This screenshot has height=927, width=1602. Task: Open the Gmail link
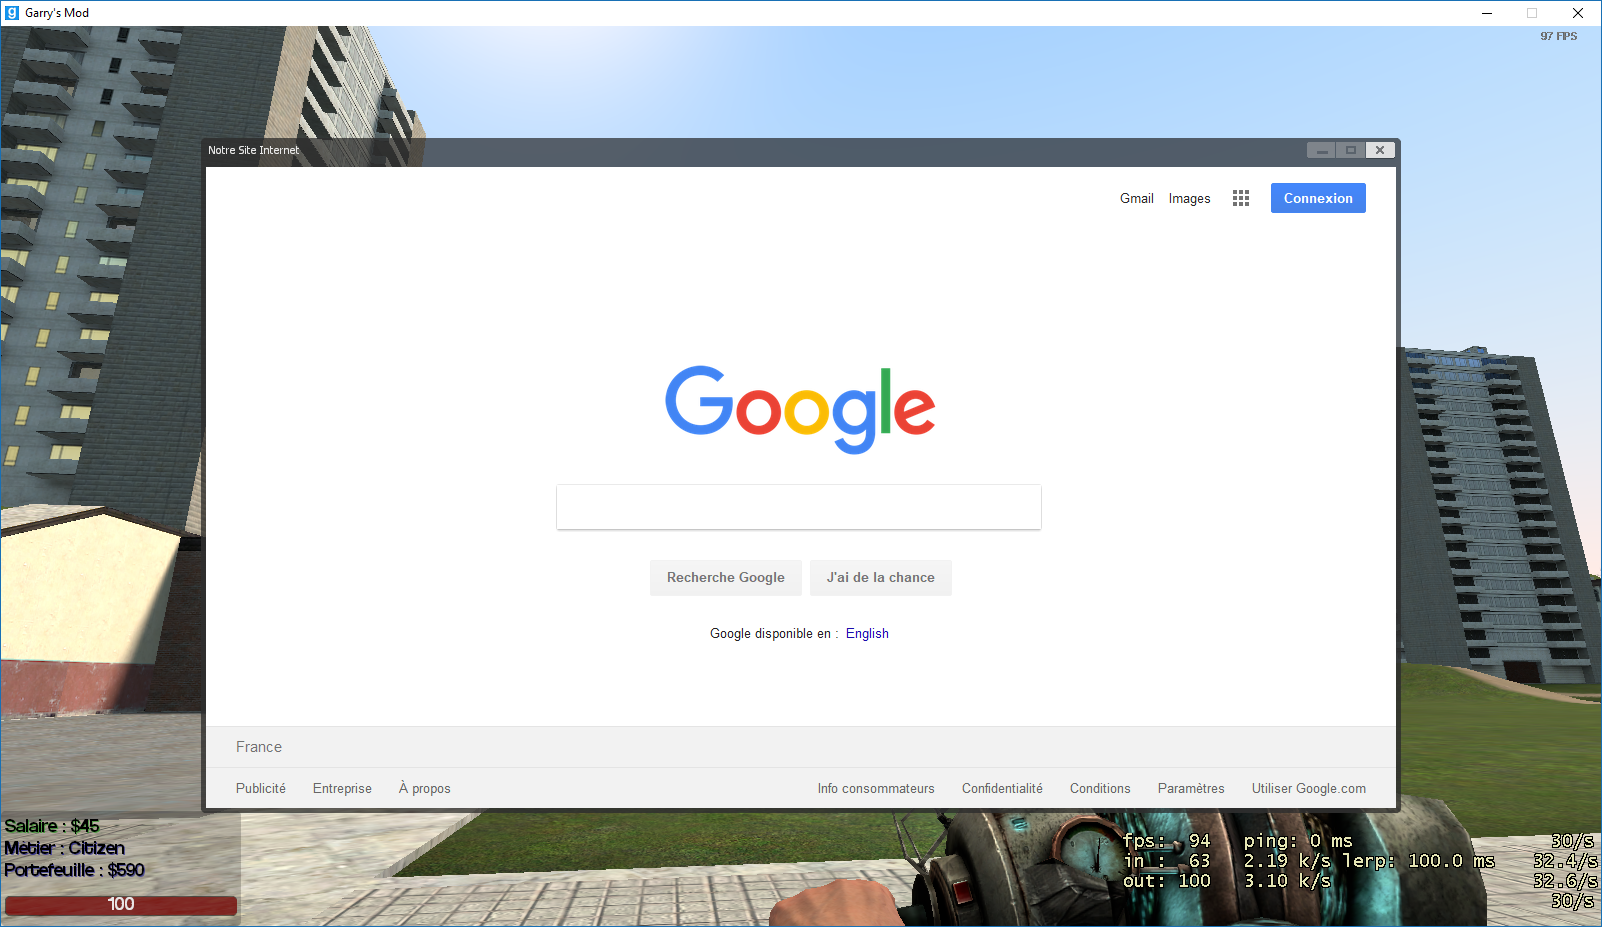point(1137,198)
